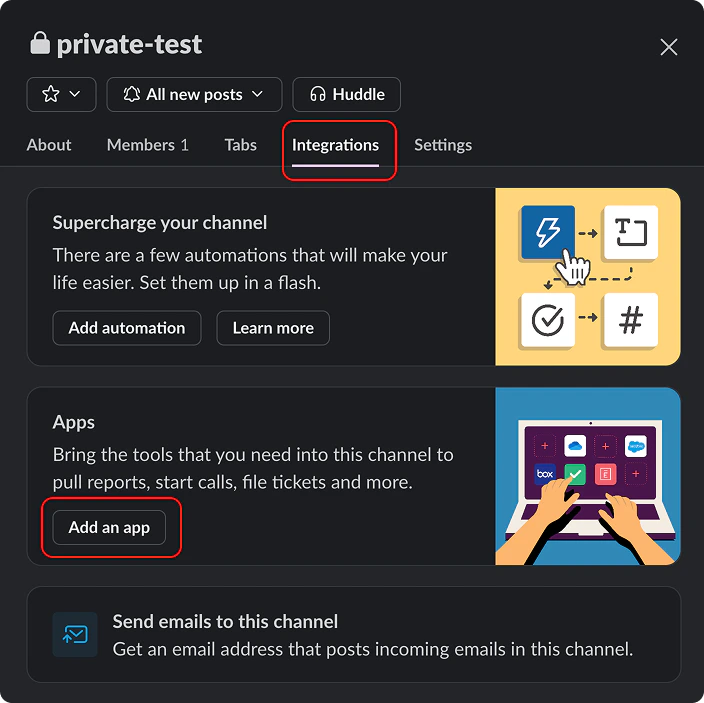This screenshot has height=703, width=704.
Task: Select the Integrations tab
Action: coord(335,145)
